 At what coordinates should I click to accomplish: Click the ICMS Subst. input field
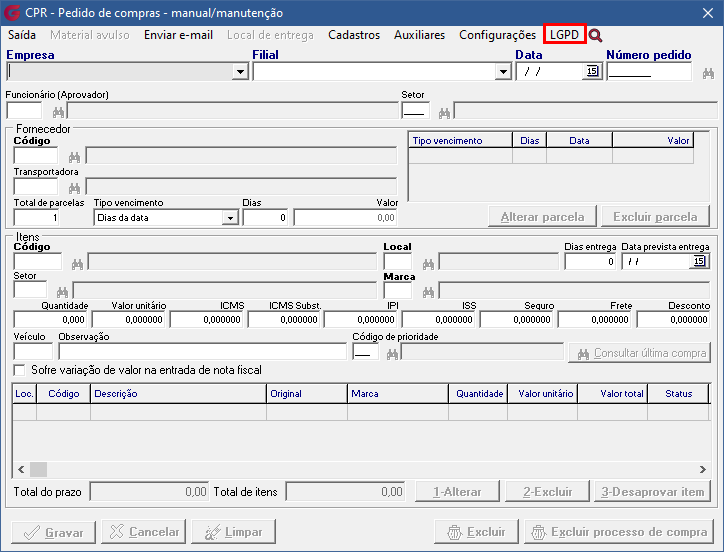pyautogui.click(x=284, y=319)
